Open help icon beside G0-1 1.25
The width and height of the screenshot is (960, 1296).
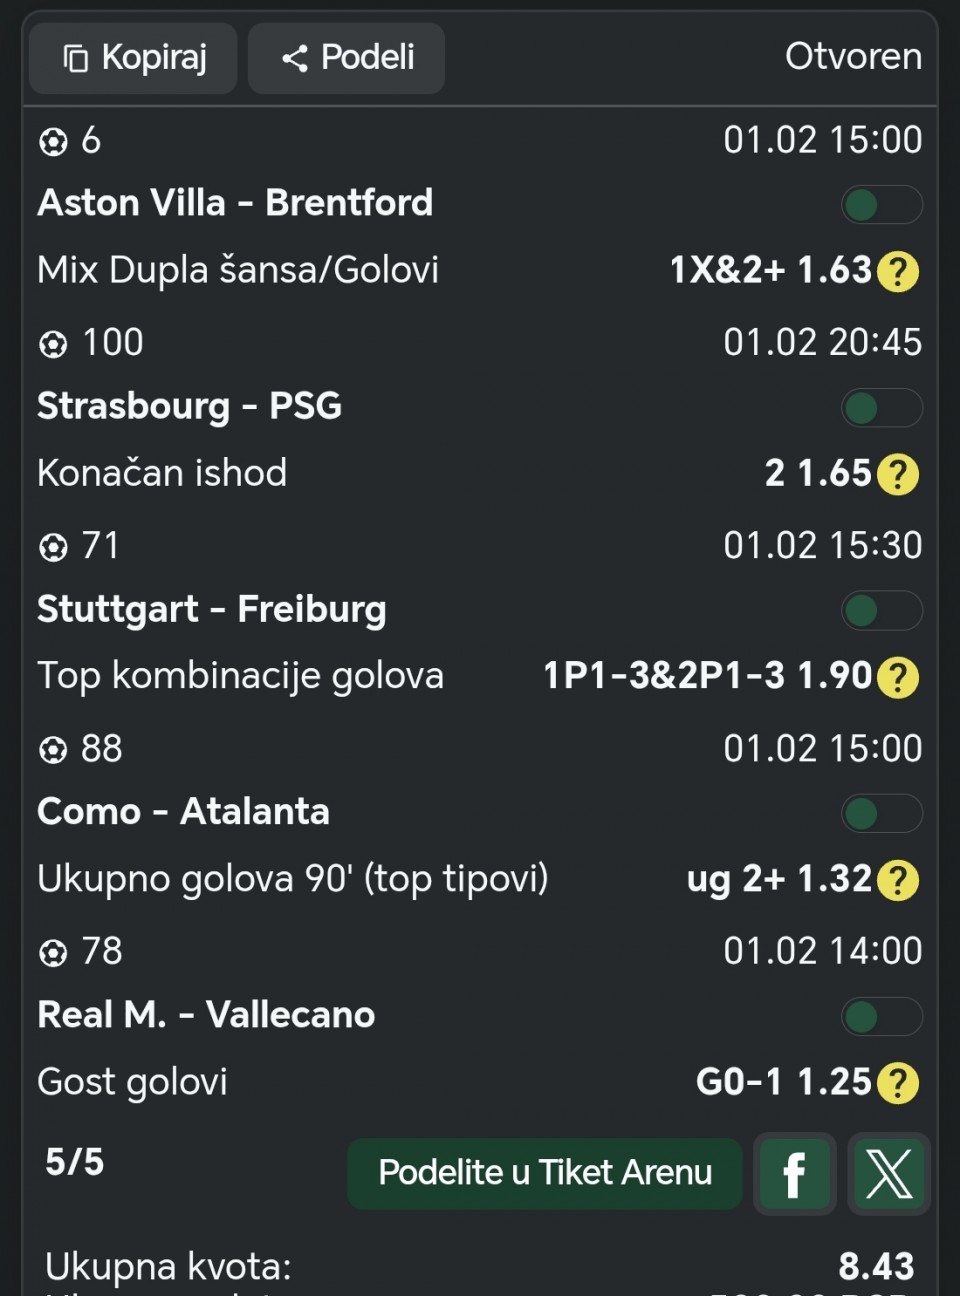tap(897, 1083)
